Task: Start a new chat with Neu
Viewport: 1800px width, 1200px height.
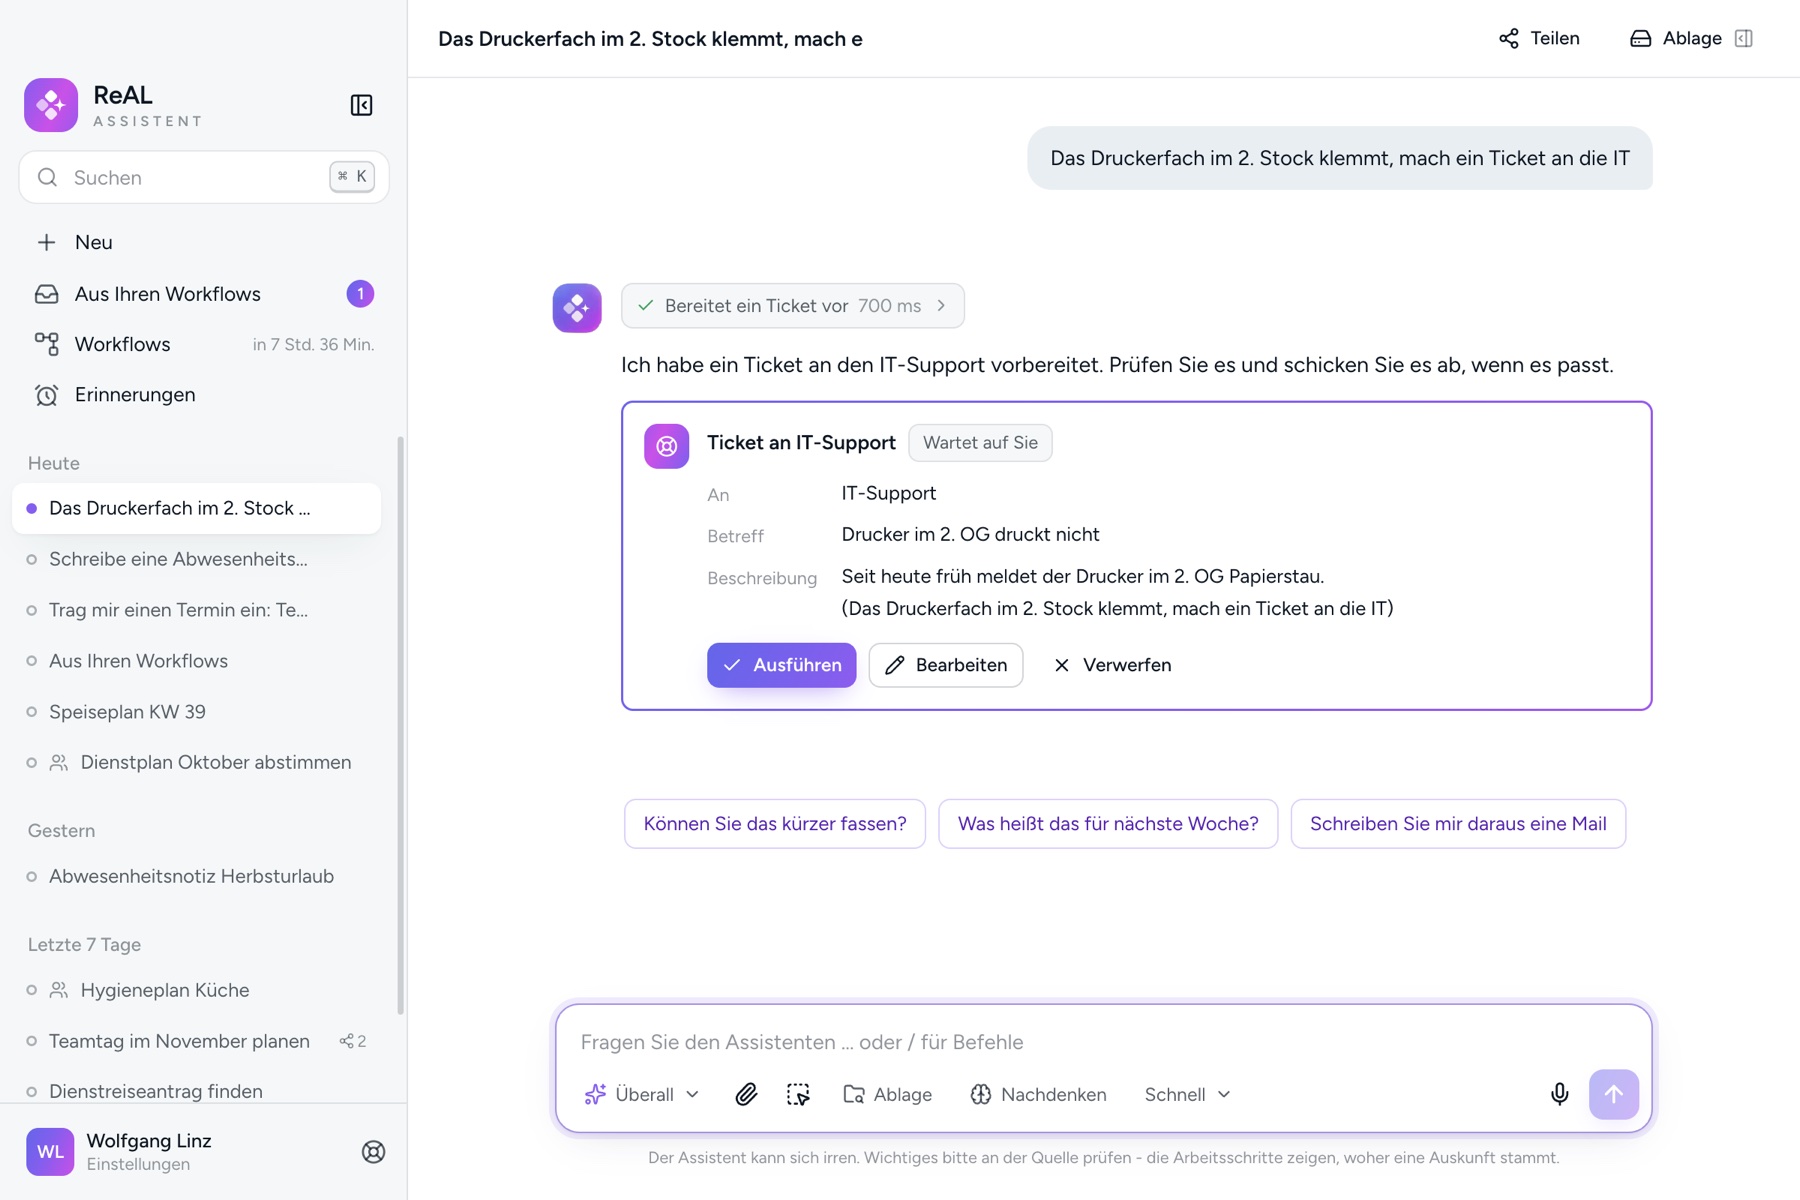Action: tap(204, 242)
